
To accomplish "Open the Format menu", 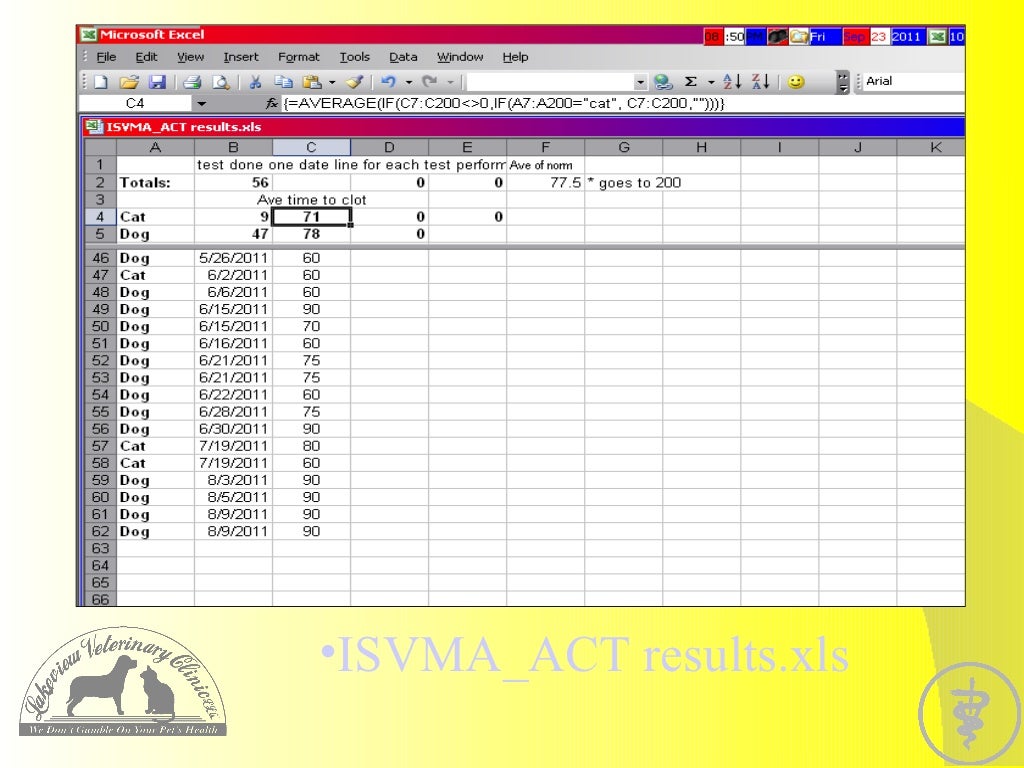I will pos(298,57).
